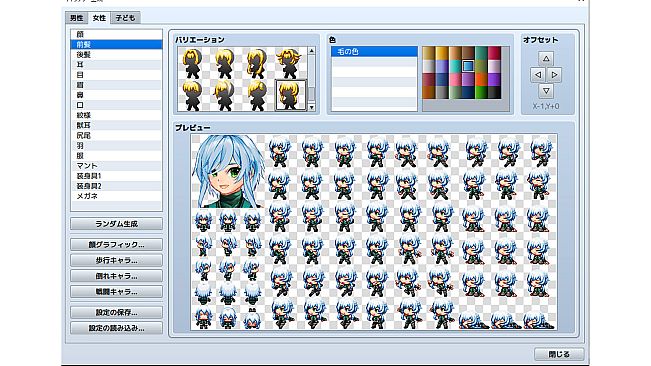Select 毛の色 in the color list
The image size is (651, 366).
tap(374, 51)
